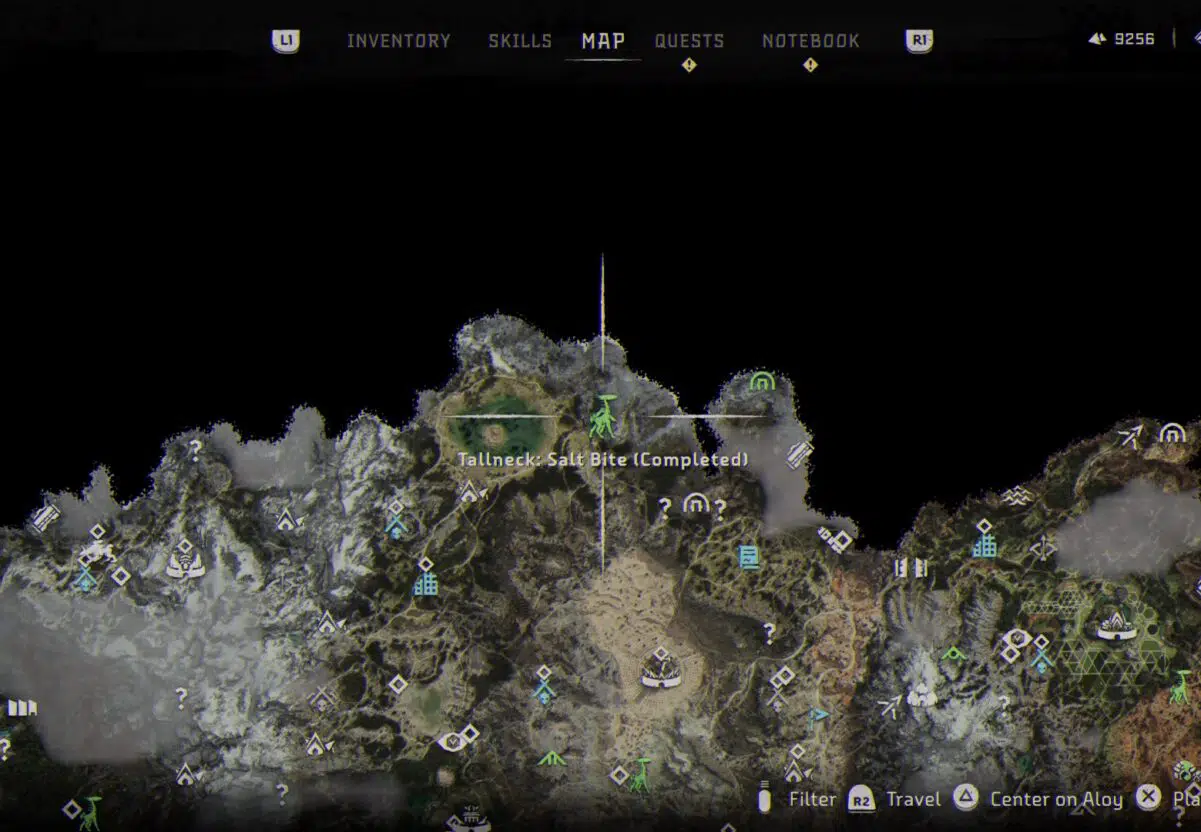Select the blue document datapoint icon

point(748,556)
